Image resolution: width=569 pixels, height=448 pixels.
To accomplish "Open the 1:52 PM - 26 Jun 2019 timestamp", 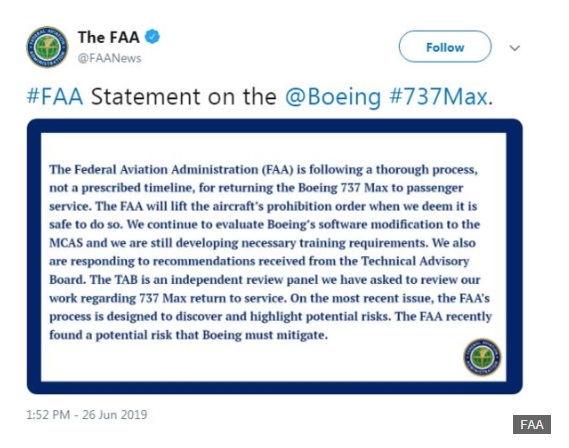I will point(87,415).
